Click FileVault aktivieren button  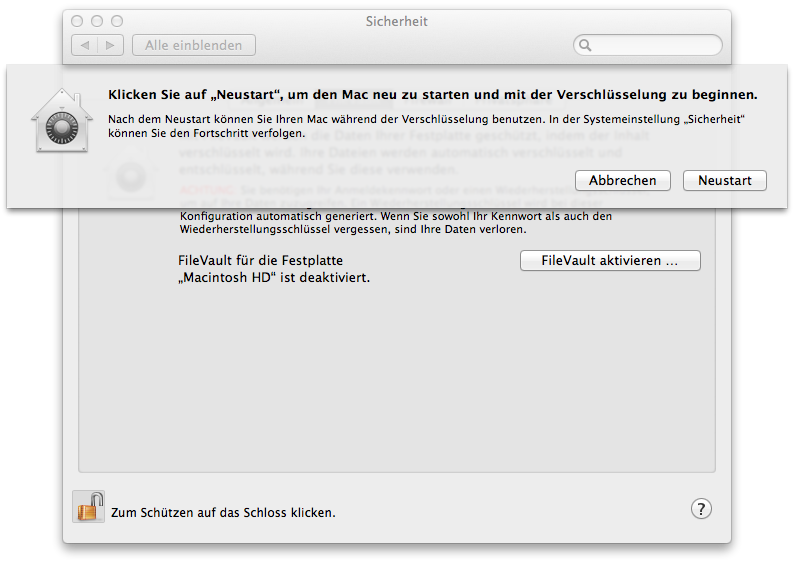tap(610, 261)
